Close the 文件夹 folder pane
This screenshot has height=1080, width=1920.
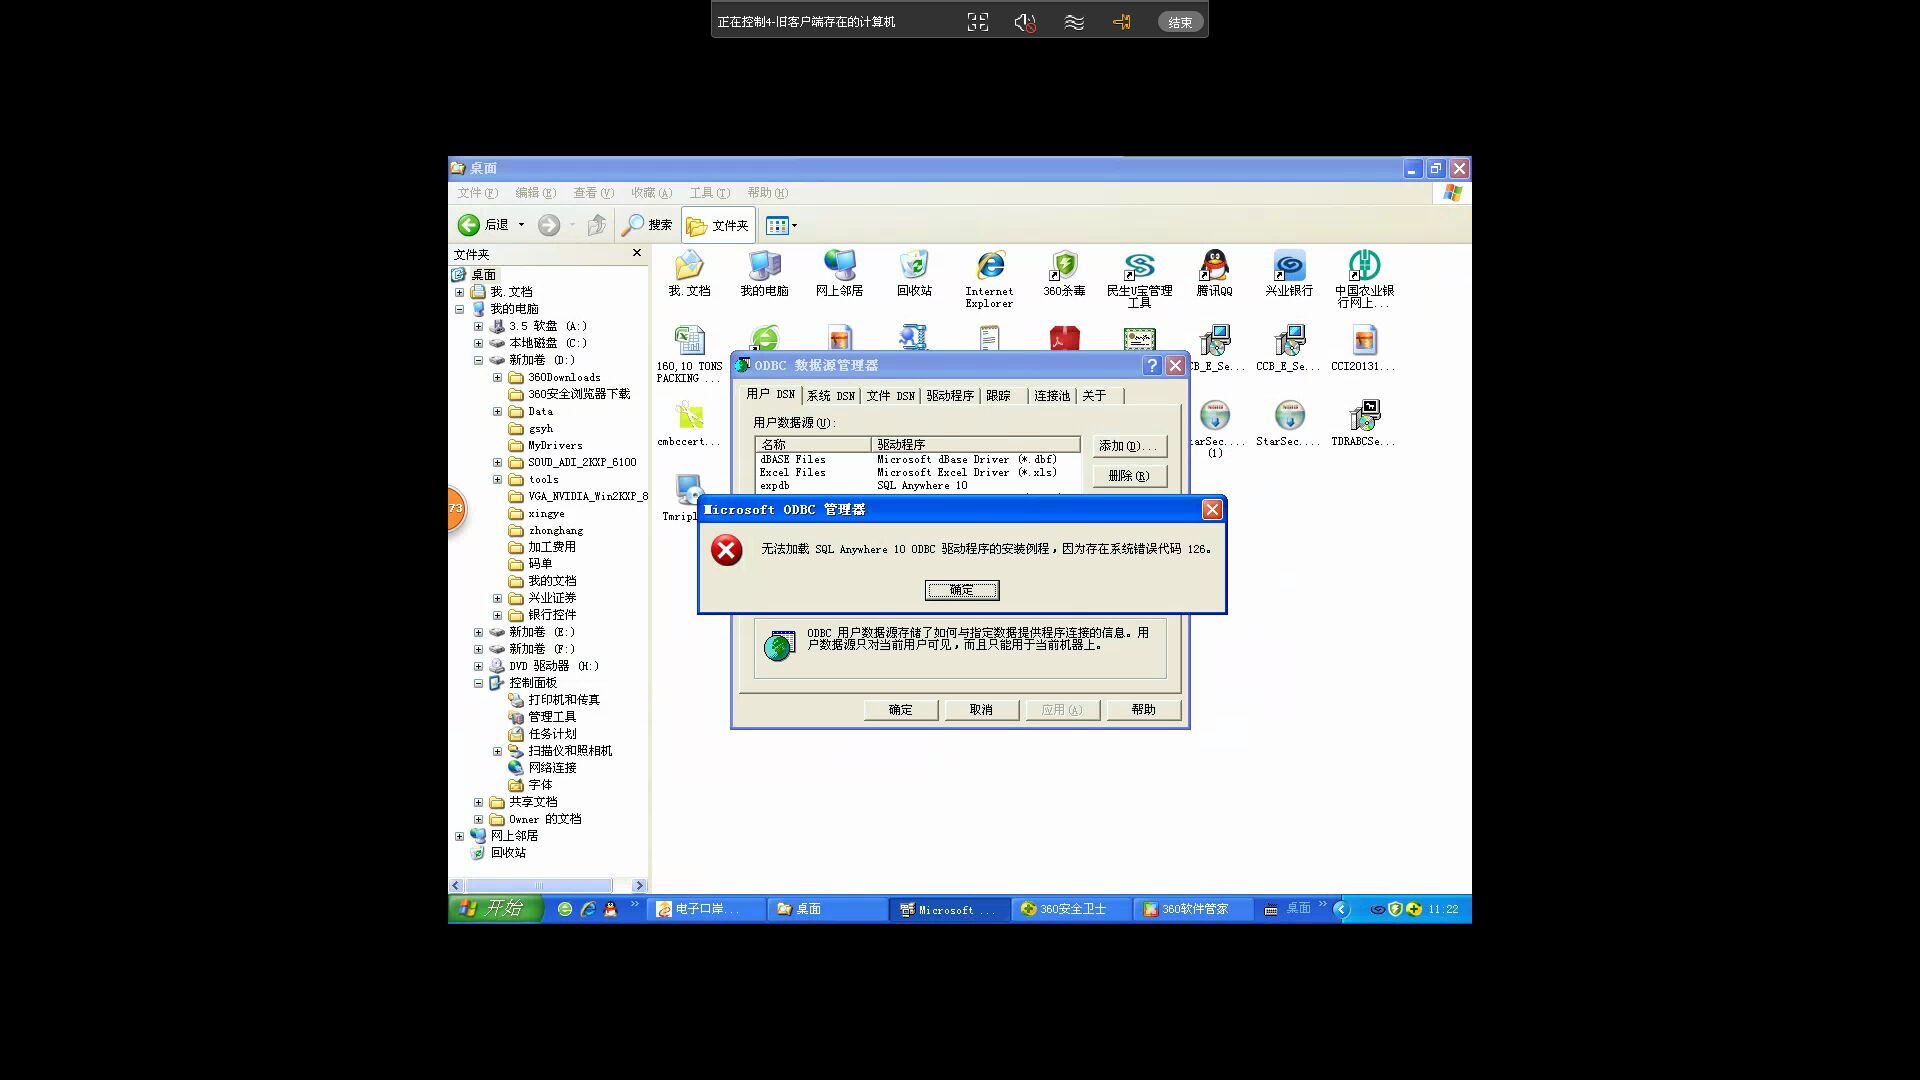pos(637,253)
